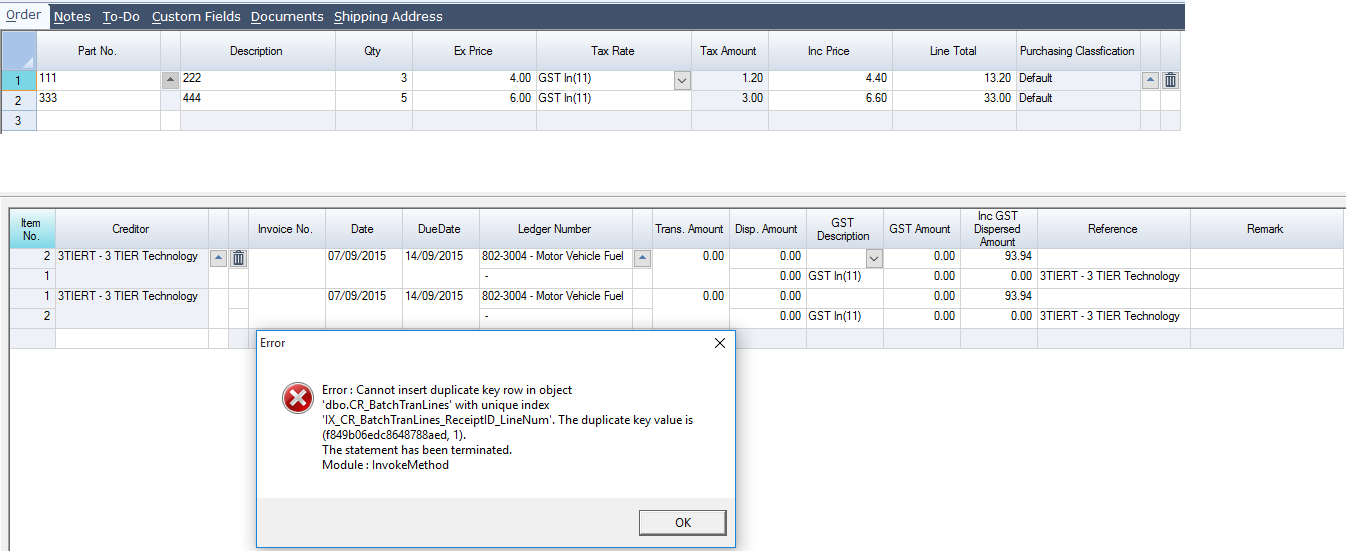Click the Line Total column header
Image resolution: width=1346 pixels, height=551 pixels.
click(953, 51)
